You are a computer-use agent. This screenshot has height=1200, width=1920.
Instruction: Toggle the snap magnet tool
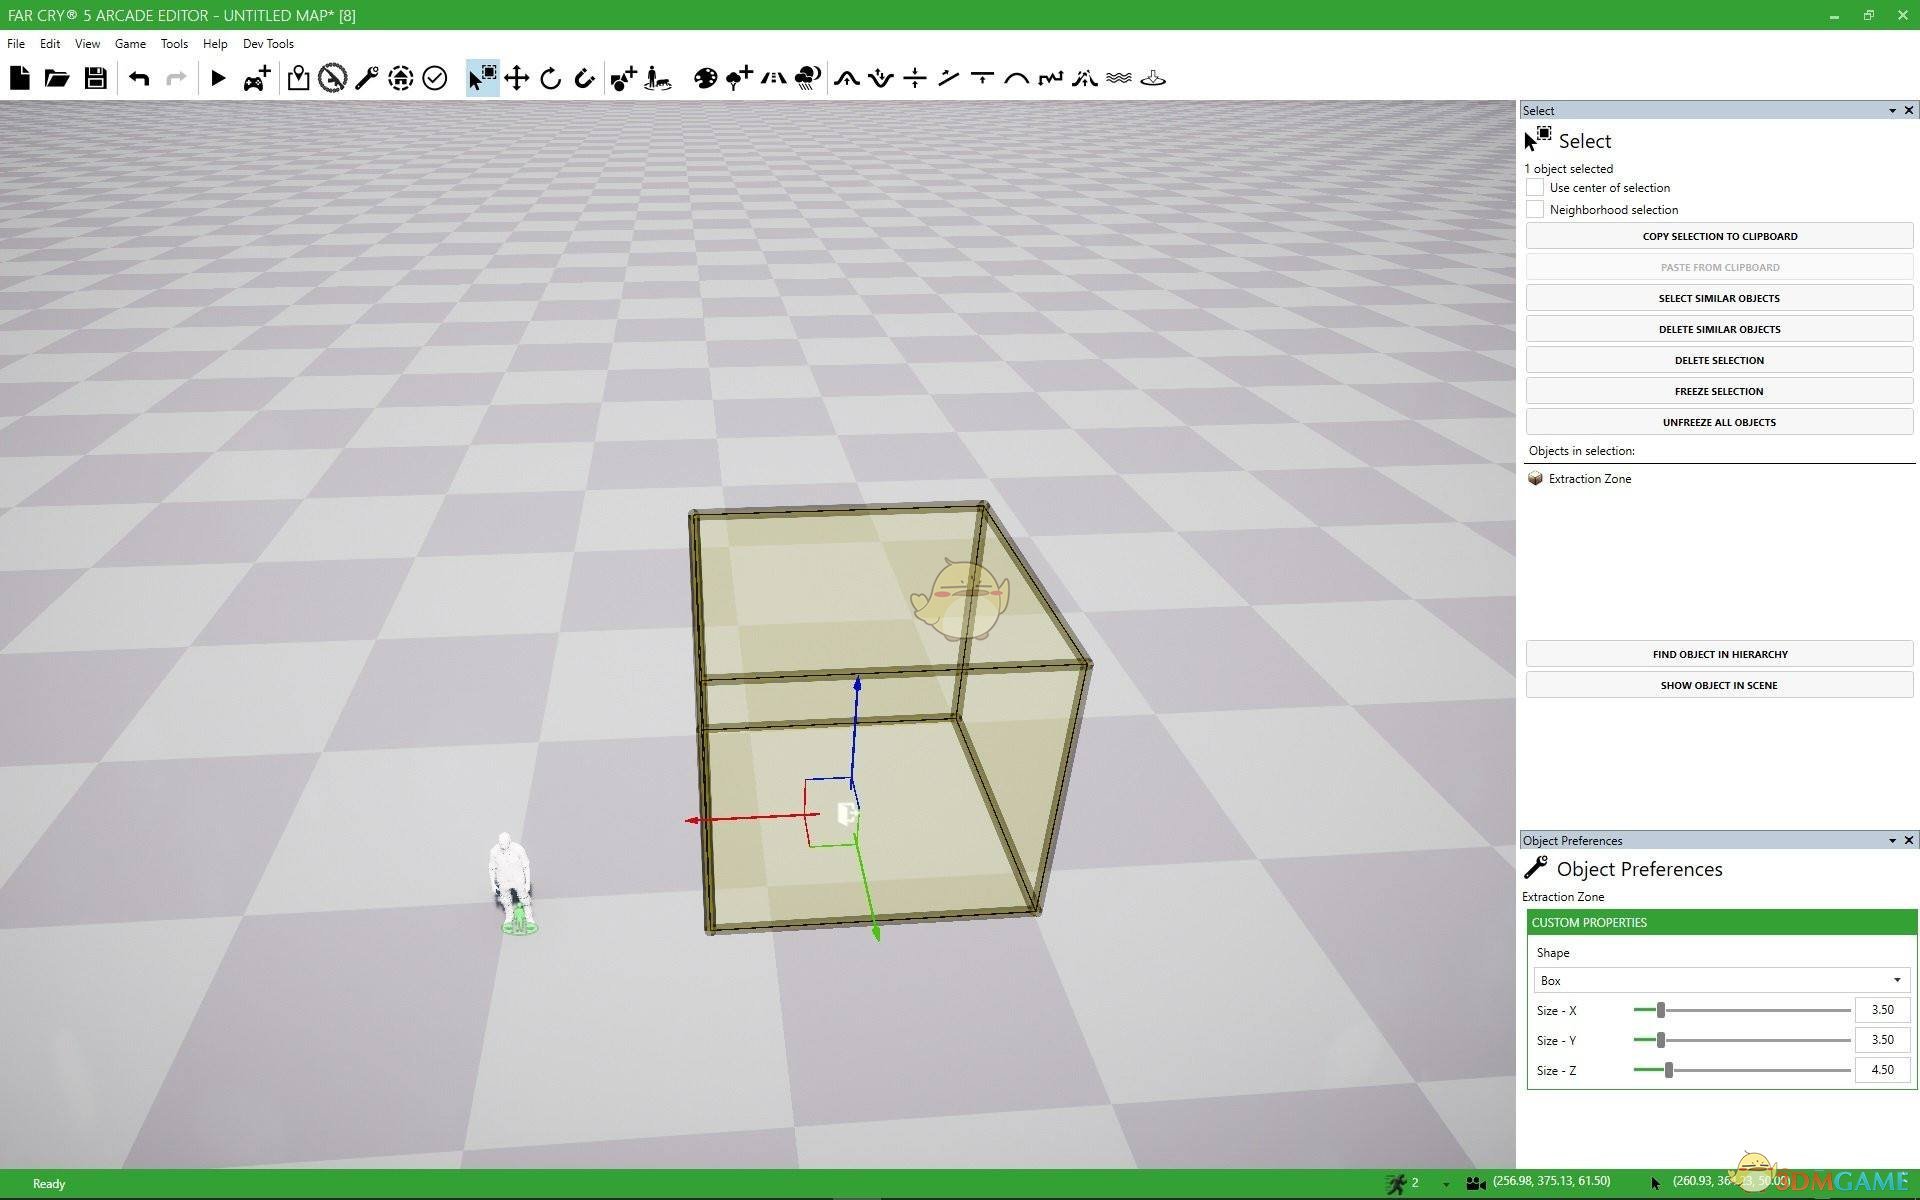coord(585,78)
